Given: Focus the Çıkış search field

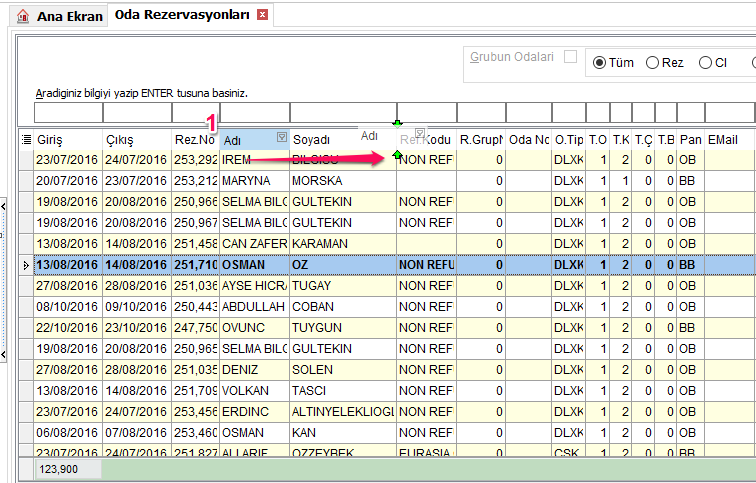Looking at the screenshot, I should pos(137,113).
